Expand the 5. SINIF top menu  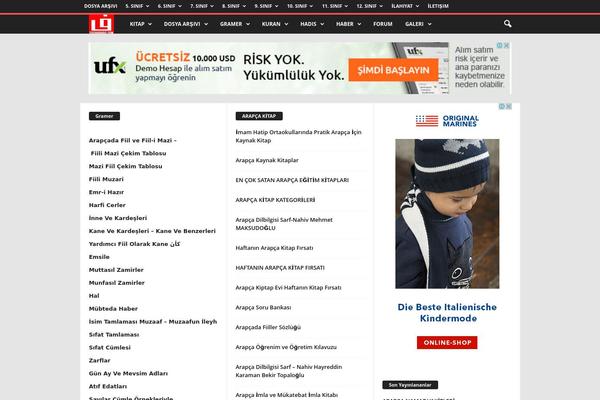tap(137, 6)
